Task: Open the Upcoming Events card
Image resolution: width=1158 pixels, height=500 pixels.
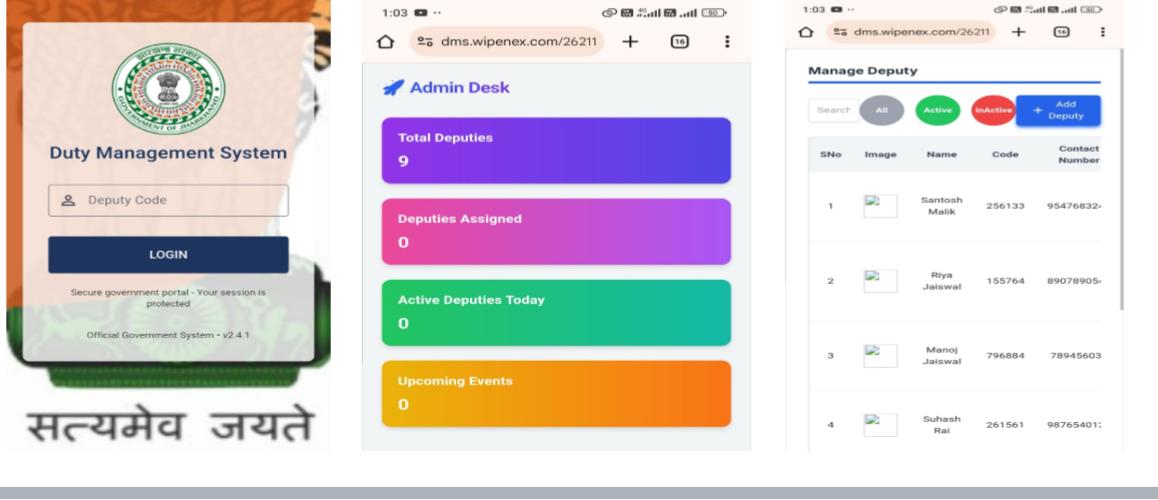Action: point(556,394)
